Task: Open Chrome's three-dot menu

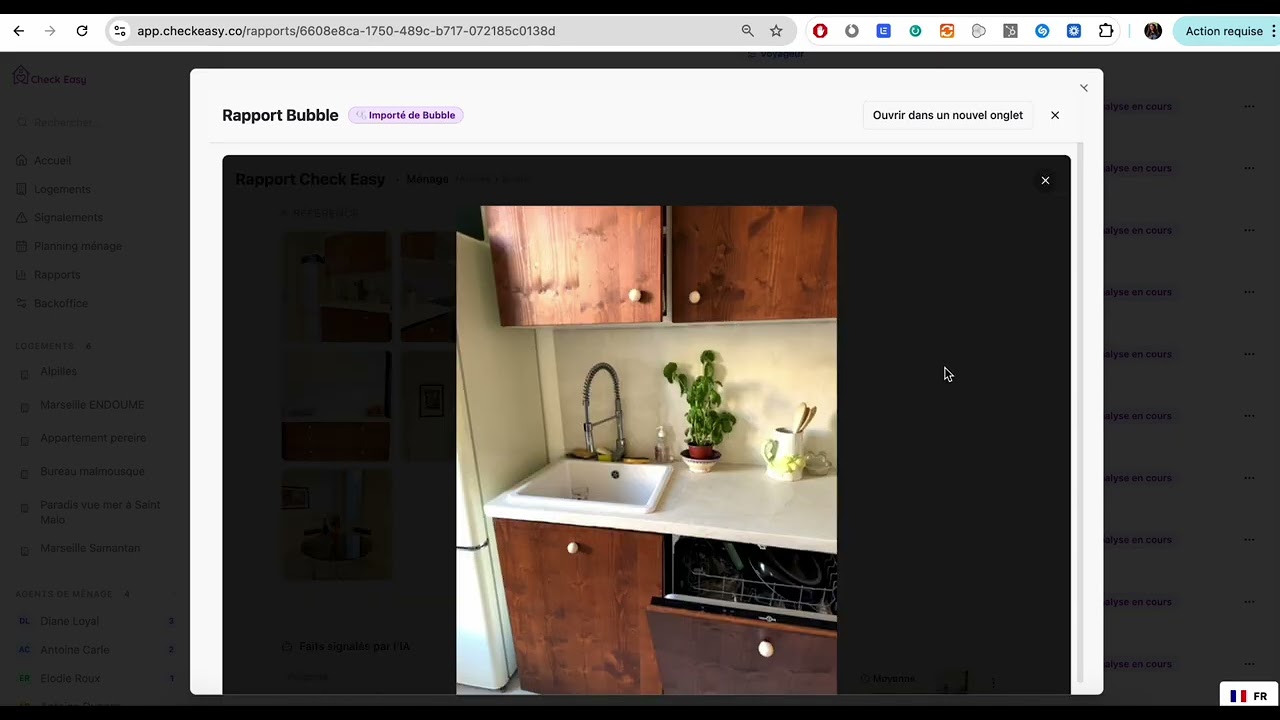Action: (1273, 31)
